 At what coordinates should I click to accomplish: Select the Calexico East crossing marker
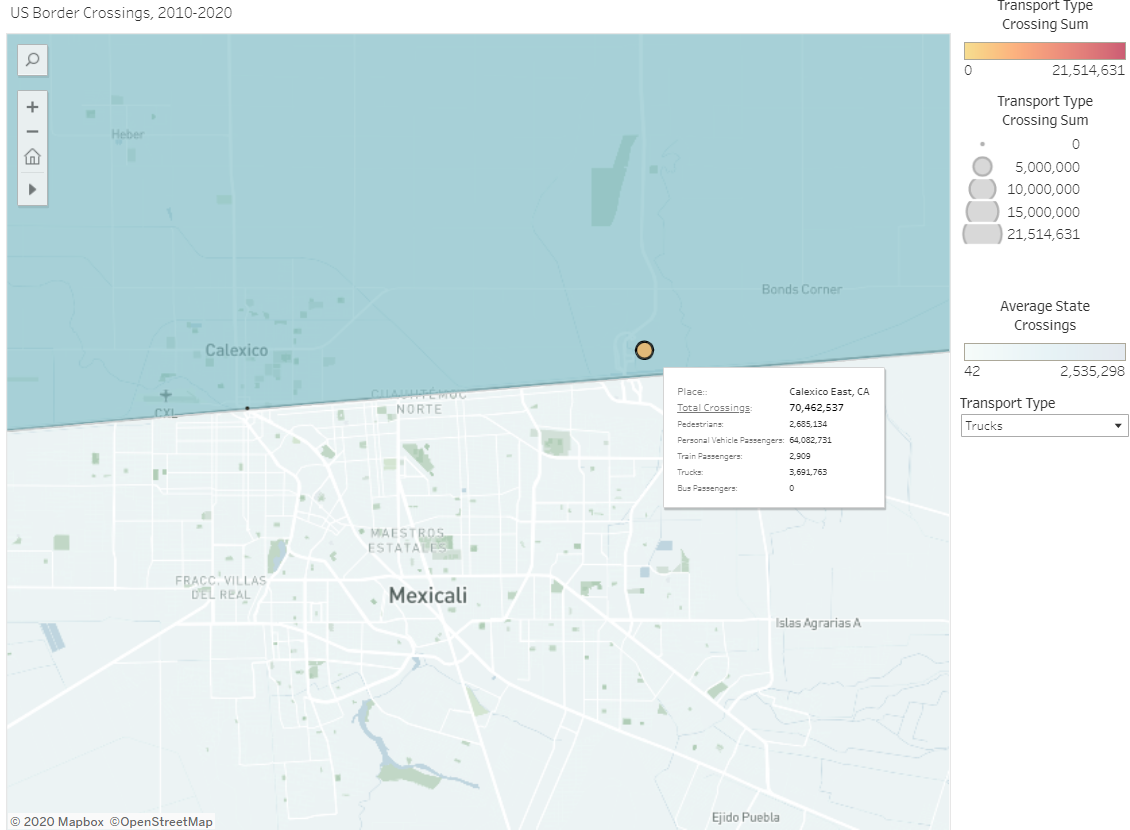(644, 350)
